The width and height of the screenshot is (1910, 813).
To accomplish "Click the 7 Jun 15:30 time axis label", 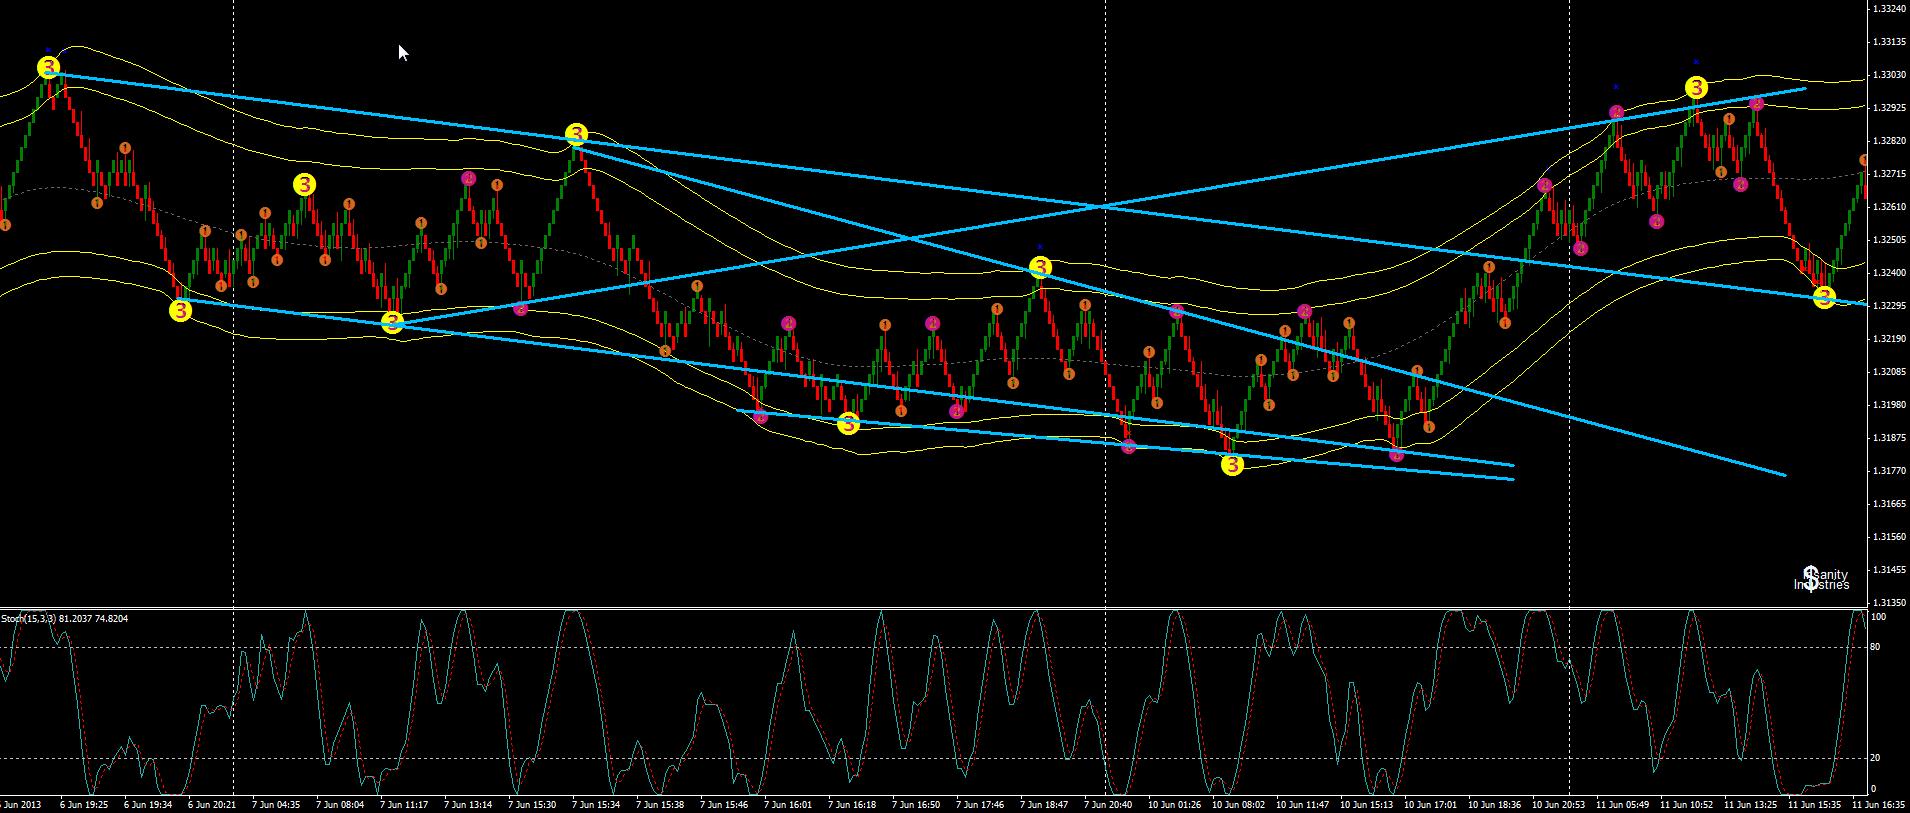I will coord(532,804).
